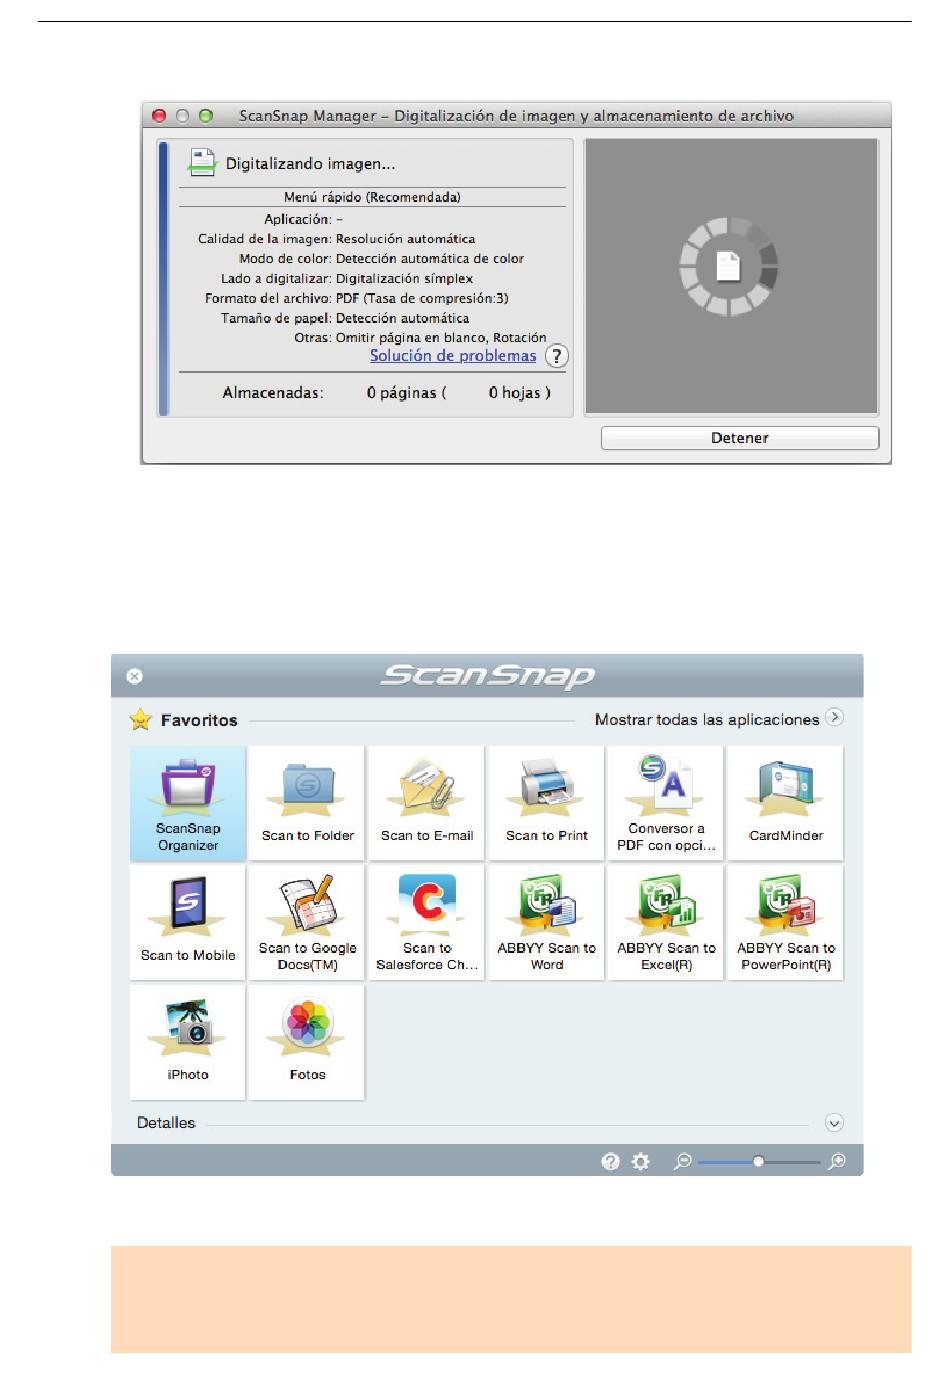Click 'Resolución automática' value
This screenshot has height=1397, width=950.
pyautogui.click(x=405, y=239)
